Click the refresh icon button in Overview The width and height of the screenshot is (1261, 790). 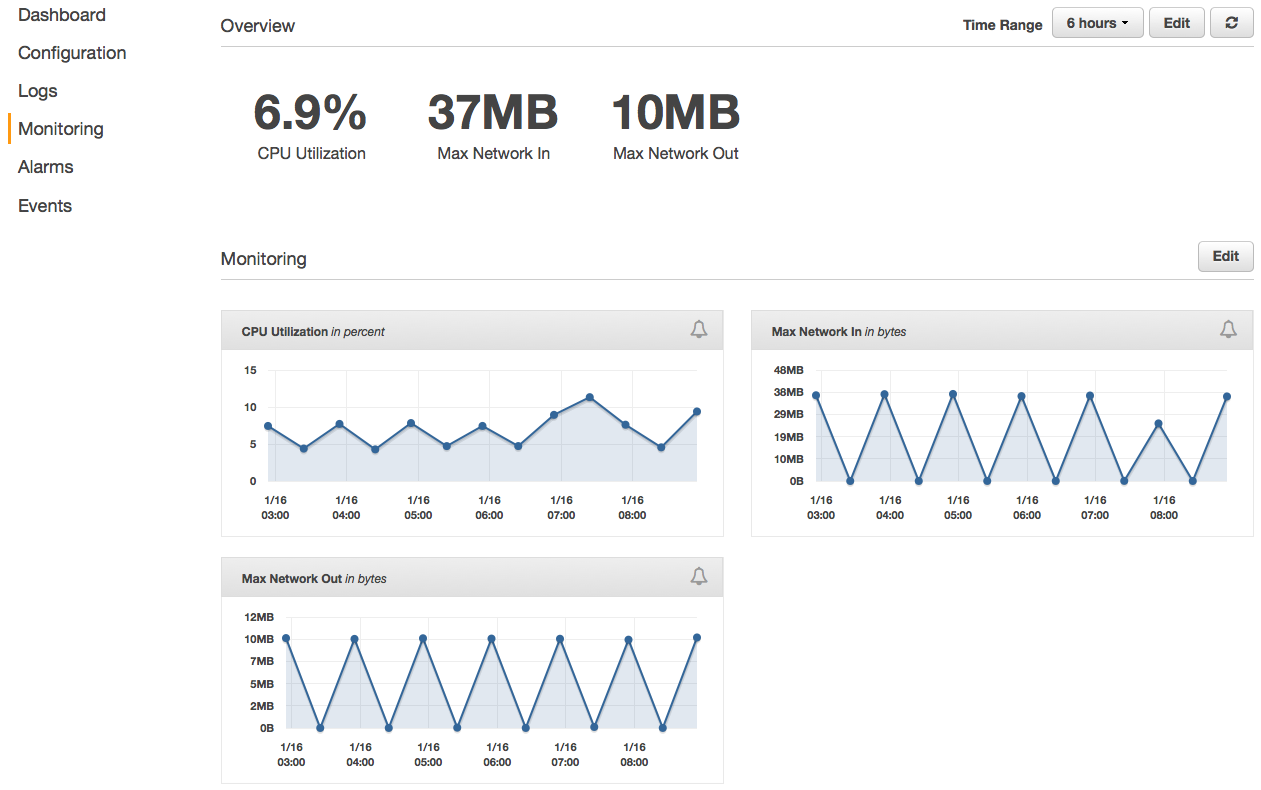pyautogui.click(x=1231, y=23)
